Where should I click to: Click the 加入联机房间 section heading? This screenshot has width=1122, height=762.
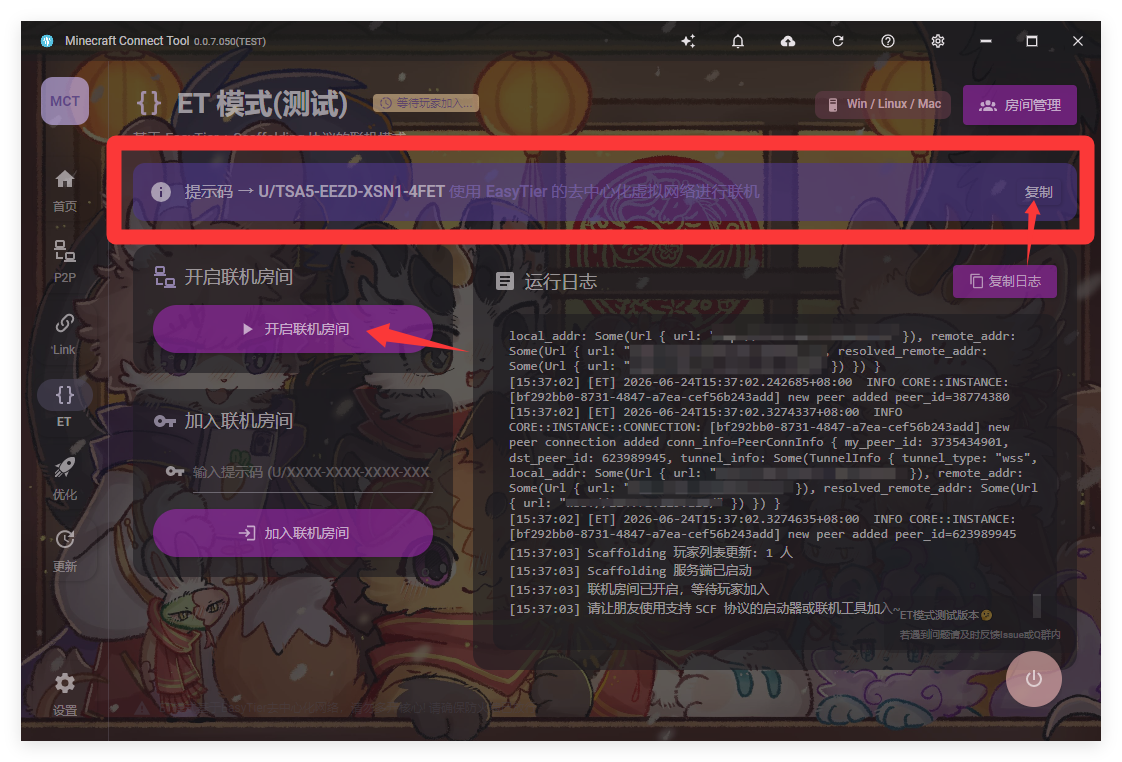click(x=238, y=421)
